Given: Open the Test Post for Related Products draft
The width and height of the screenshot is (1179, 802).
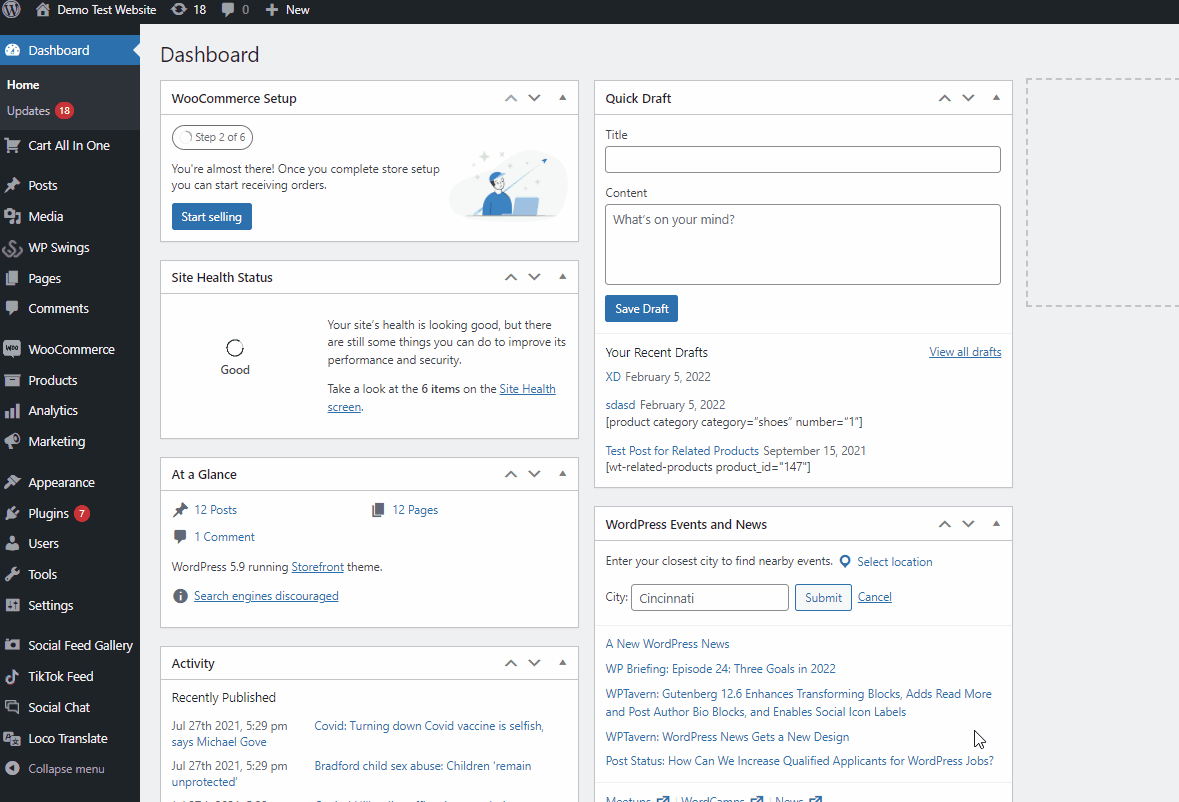Looking at the screenshot, I should click(x=682, y=451).
